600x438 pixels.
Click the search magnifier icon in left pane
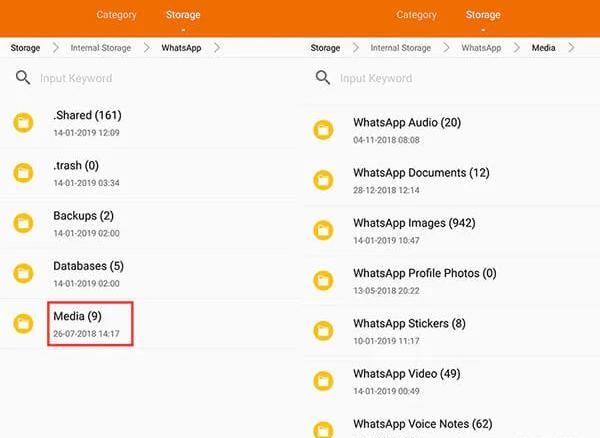click(x=23, y=78)
